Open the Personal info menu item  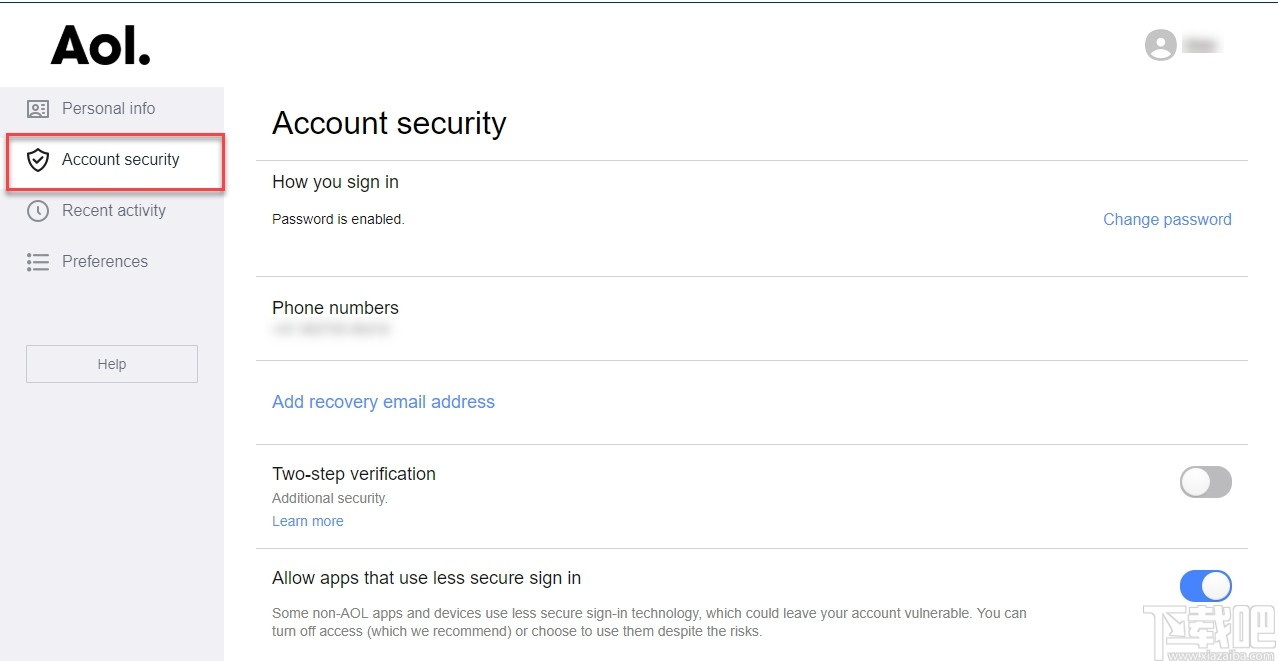(x=108, y=109)
